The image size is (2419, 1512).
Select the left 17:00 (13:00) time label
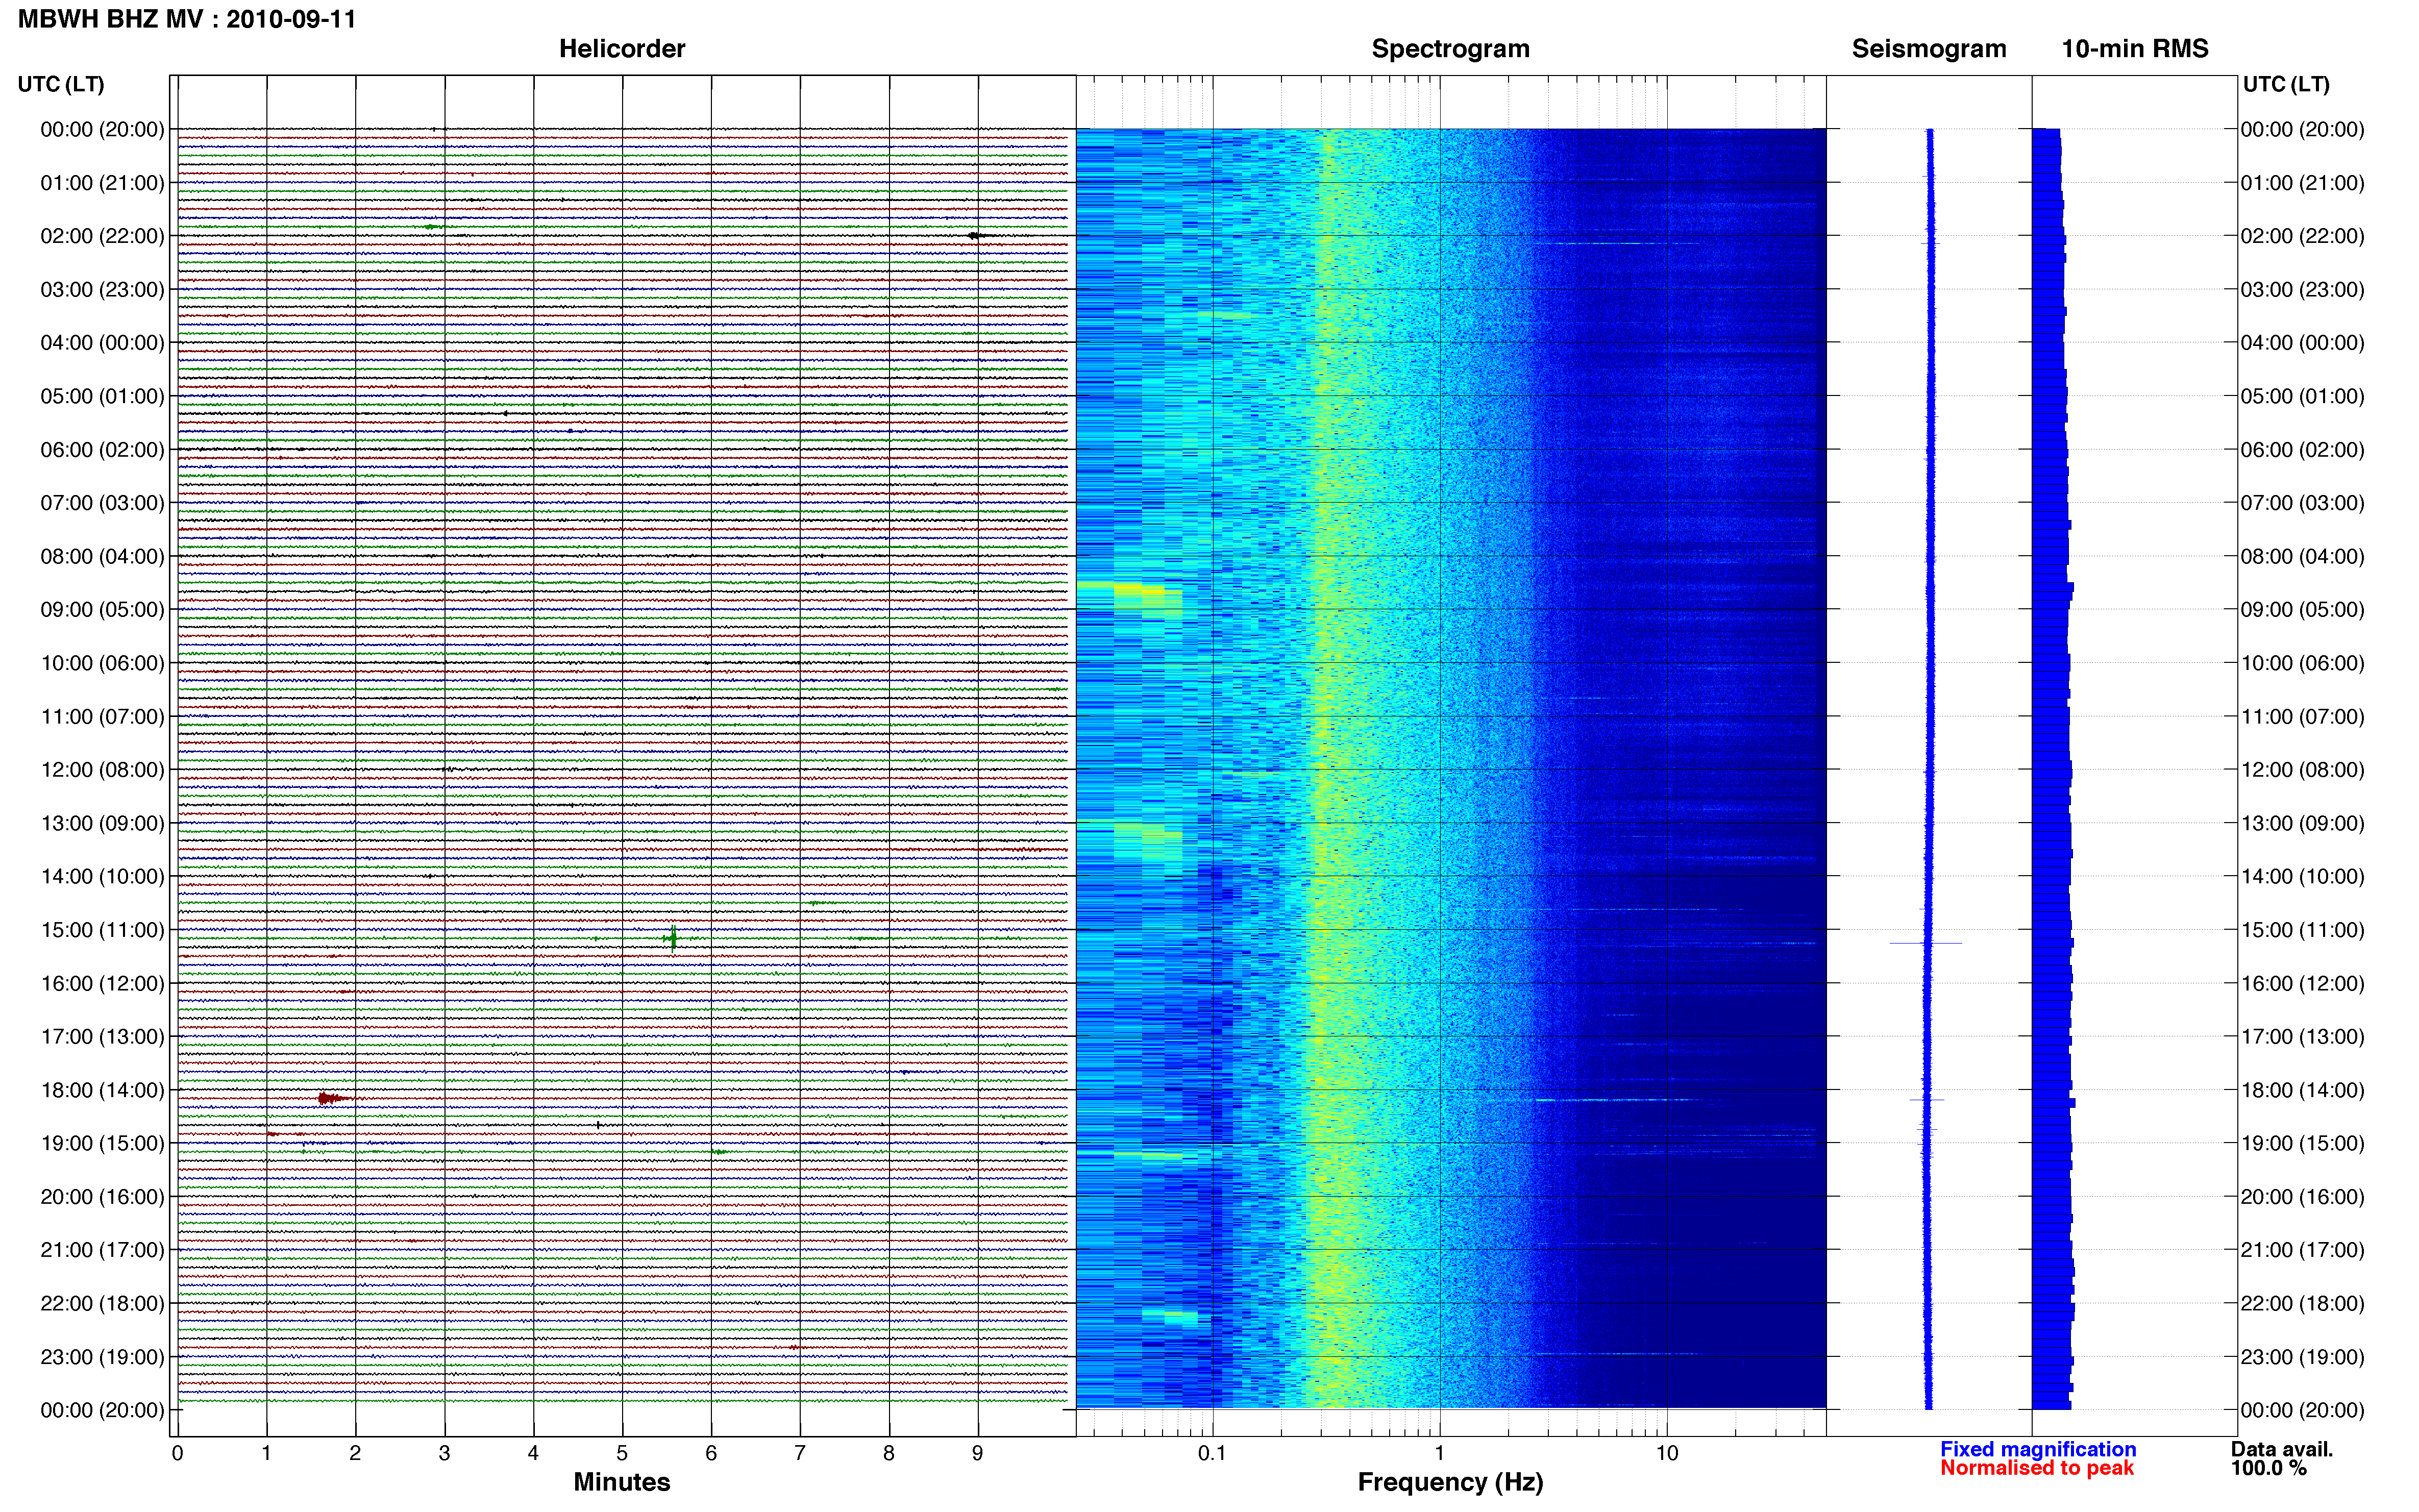[102, 1036]
